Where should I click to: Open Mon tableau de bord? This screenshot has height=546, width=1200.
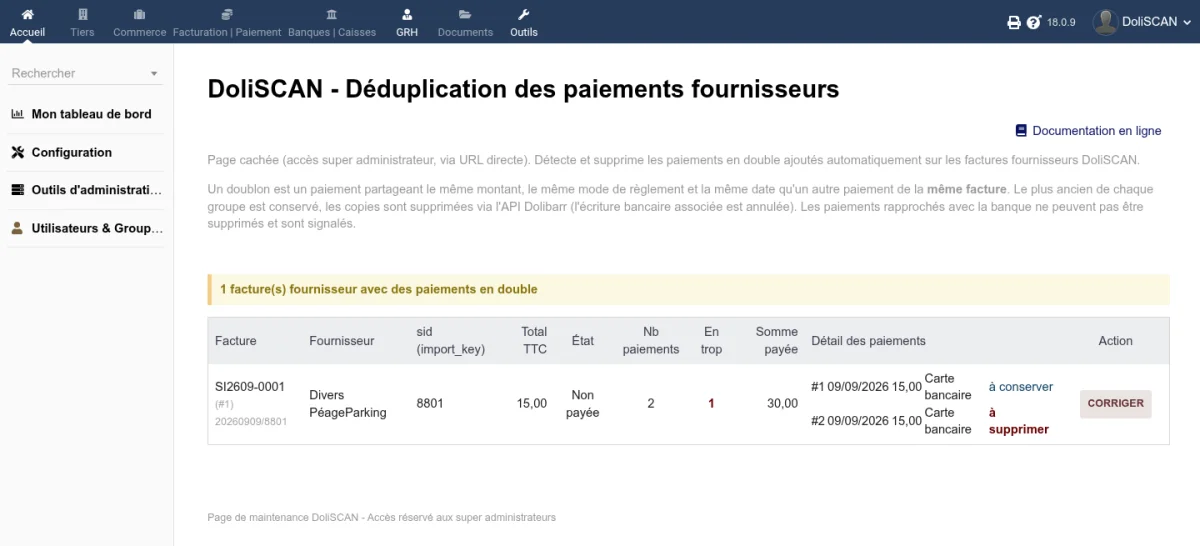(x=91, y=114)
